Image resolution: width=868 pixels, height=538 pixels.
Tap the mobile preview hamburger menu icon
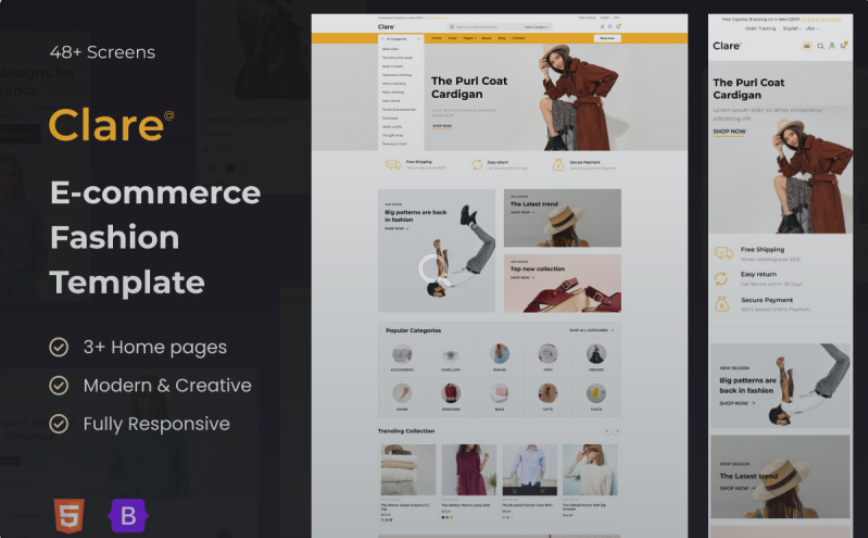(807, 46)
